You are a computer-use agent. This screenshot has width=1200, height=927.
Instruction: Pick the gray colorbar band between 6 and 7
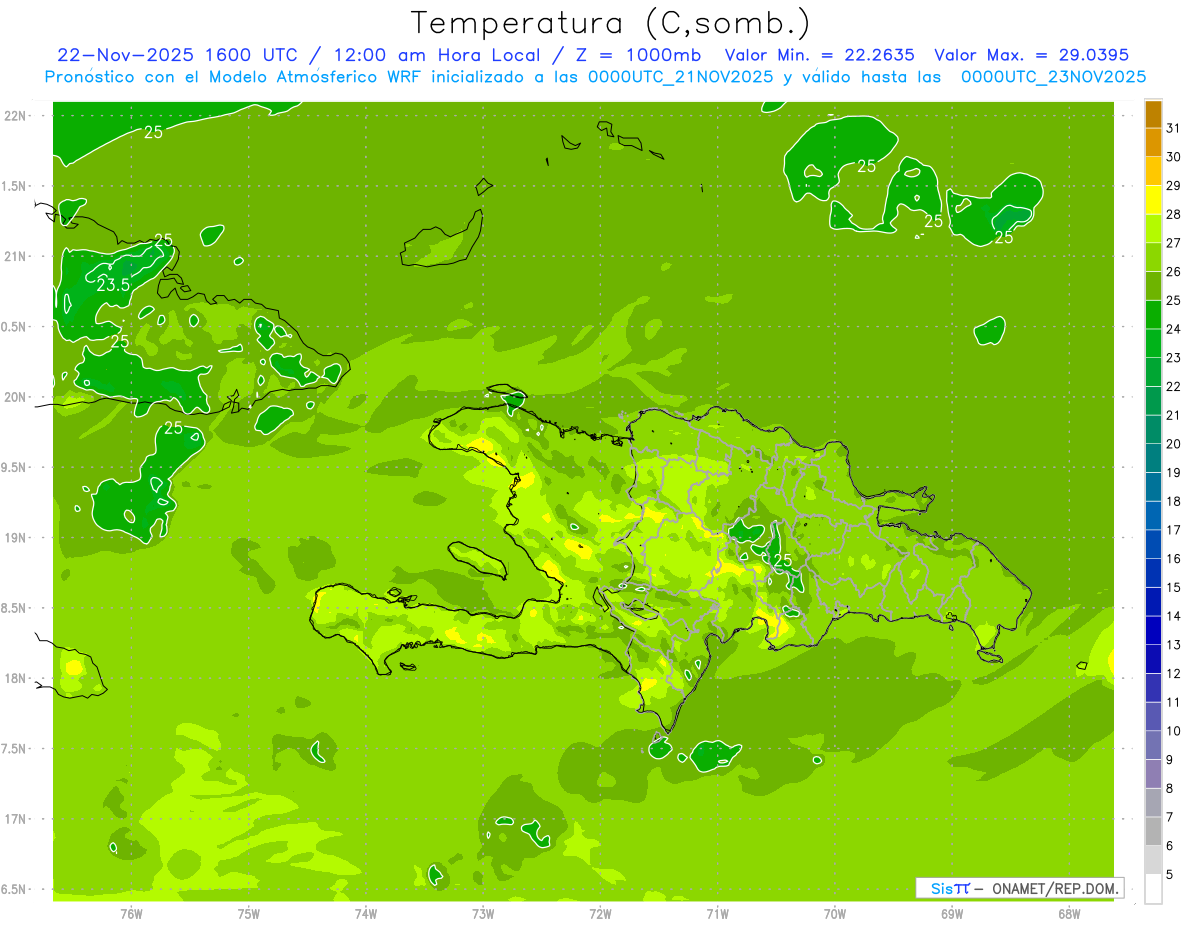click(1153, 831)
